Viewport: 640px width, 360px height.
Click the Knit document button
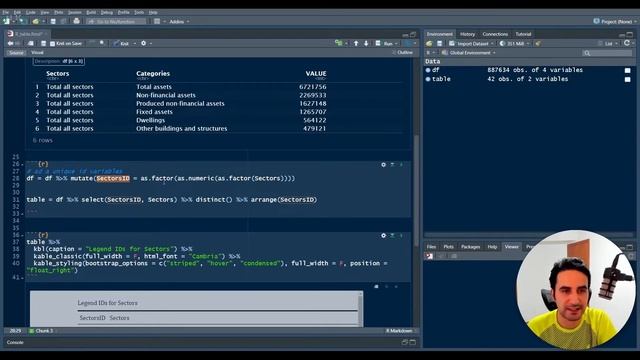click(122, 43)
